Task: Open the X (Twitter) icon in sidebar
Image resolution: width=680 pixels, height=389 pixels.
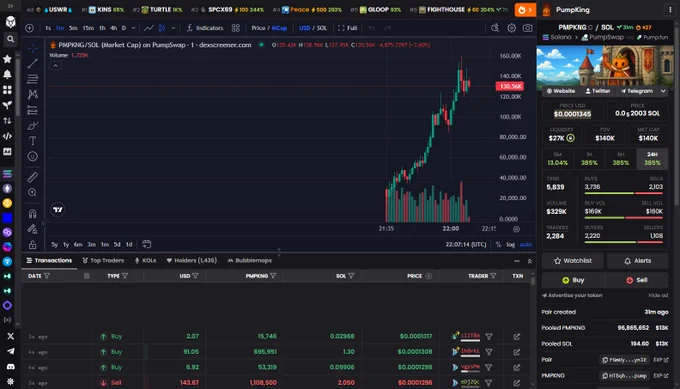Action: click(x=10, y=336)
